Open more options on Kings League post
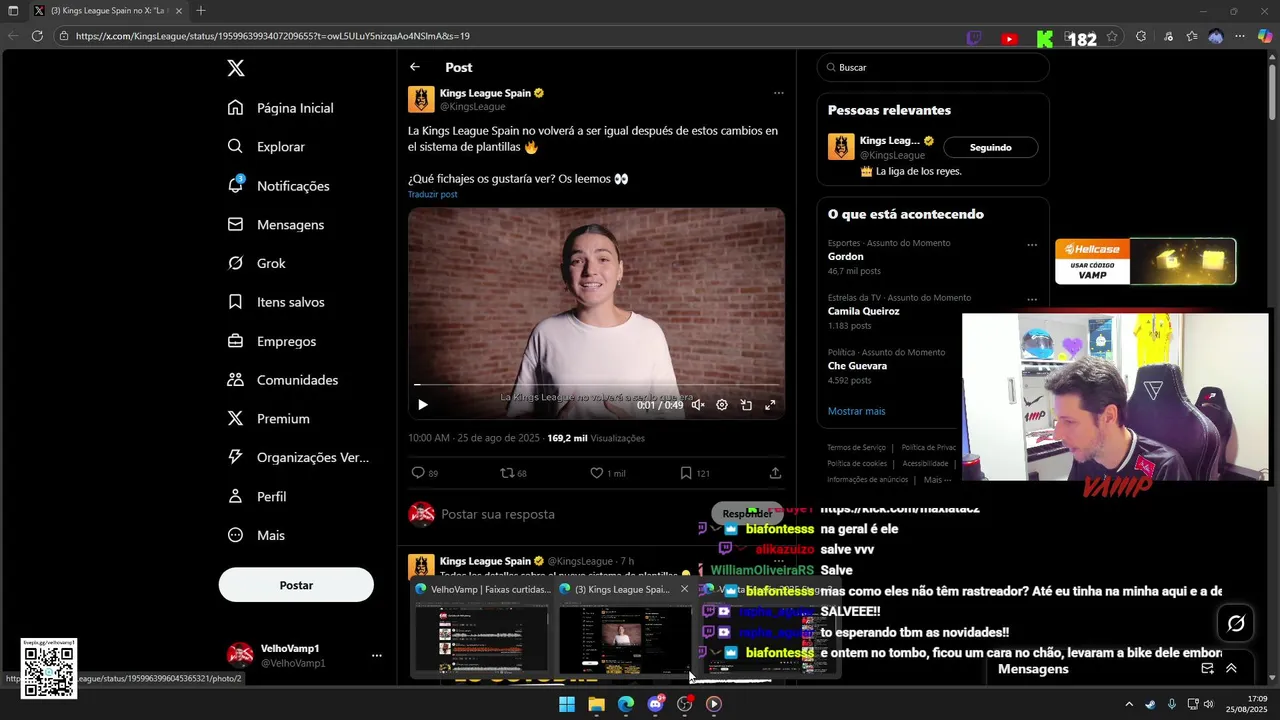 point(778,93)
